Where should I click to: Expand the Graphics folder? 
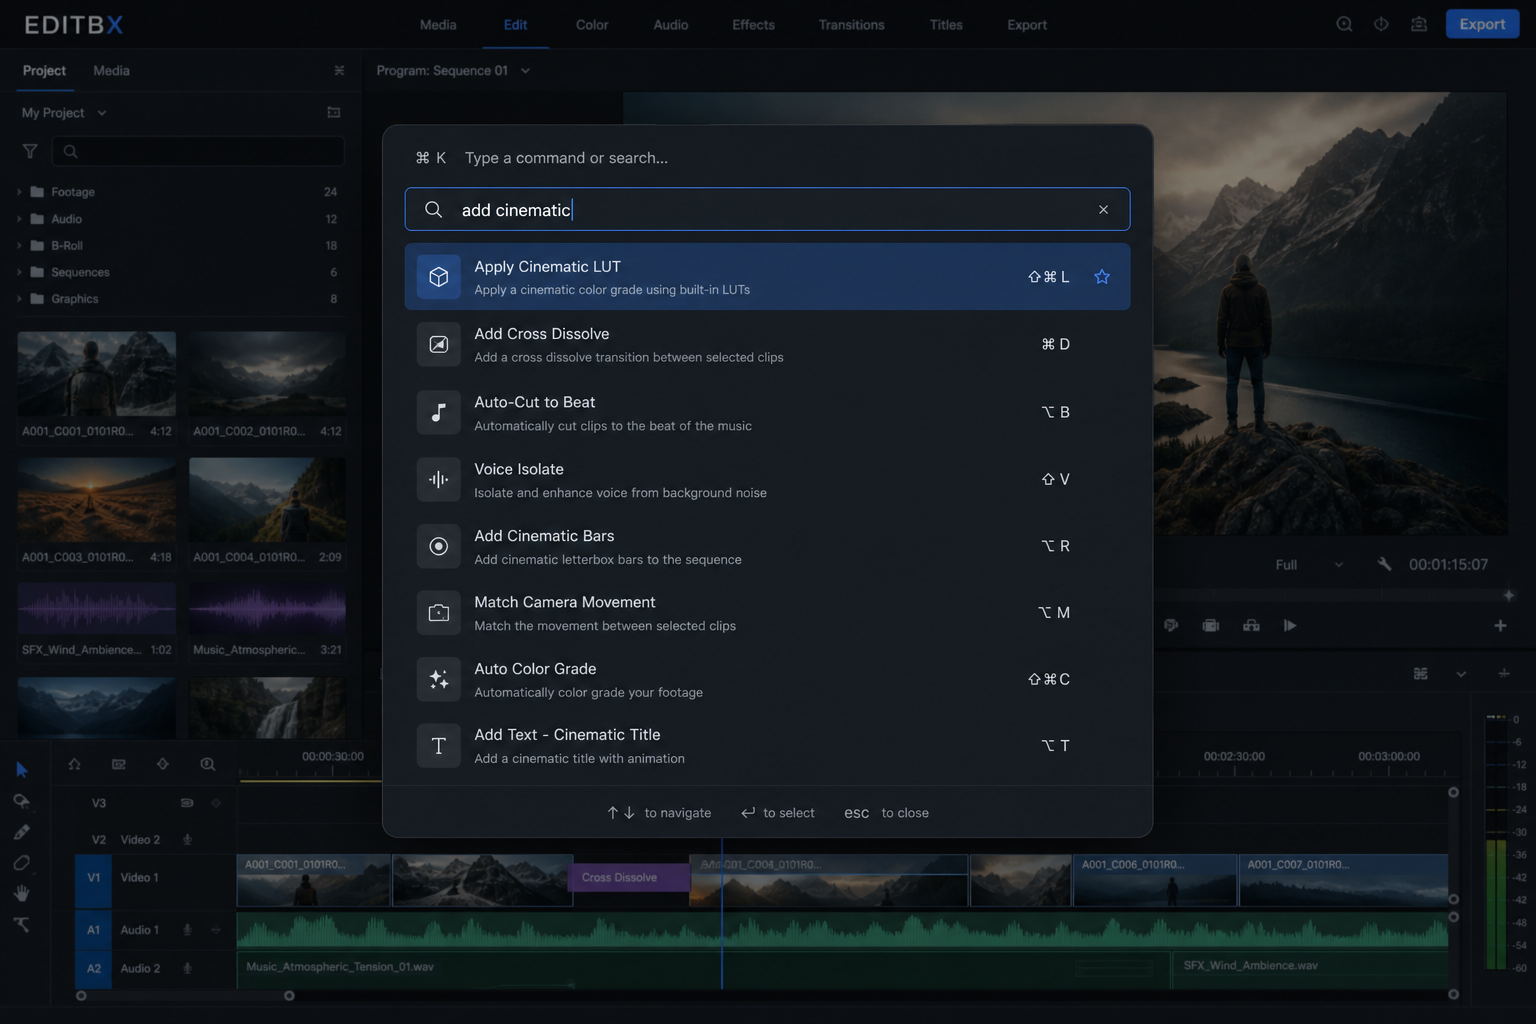click(19, 299)
